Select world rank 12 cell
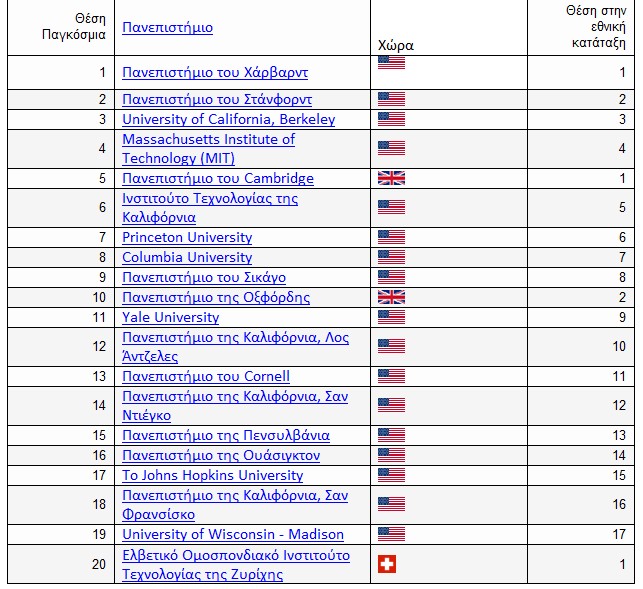The image size is (643, 589). (x=61, y=347)
